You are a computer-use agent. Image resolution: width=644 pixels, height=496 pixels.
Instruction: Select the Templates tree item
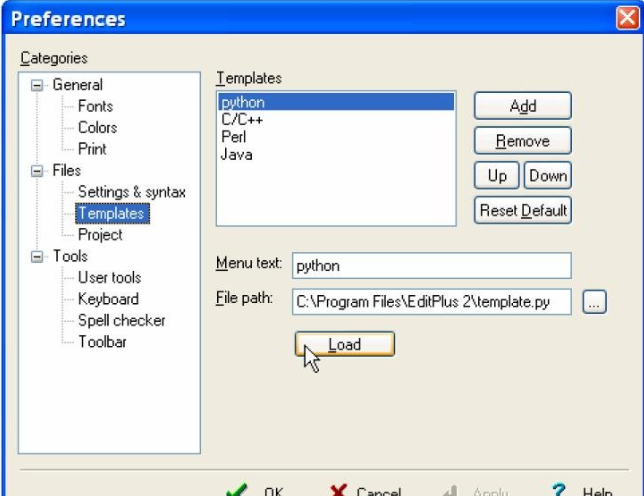click(x=112, y=214)
